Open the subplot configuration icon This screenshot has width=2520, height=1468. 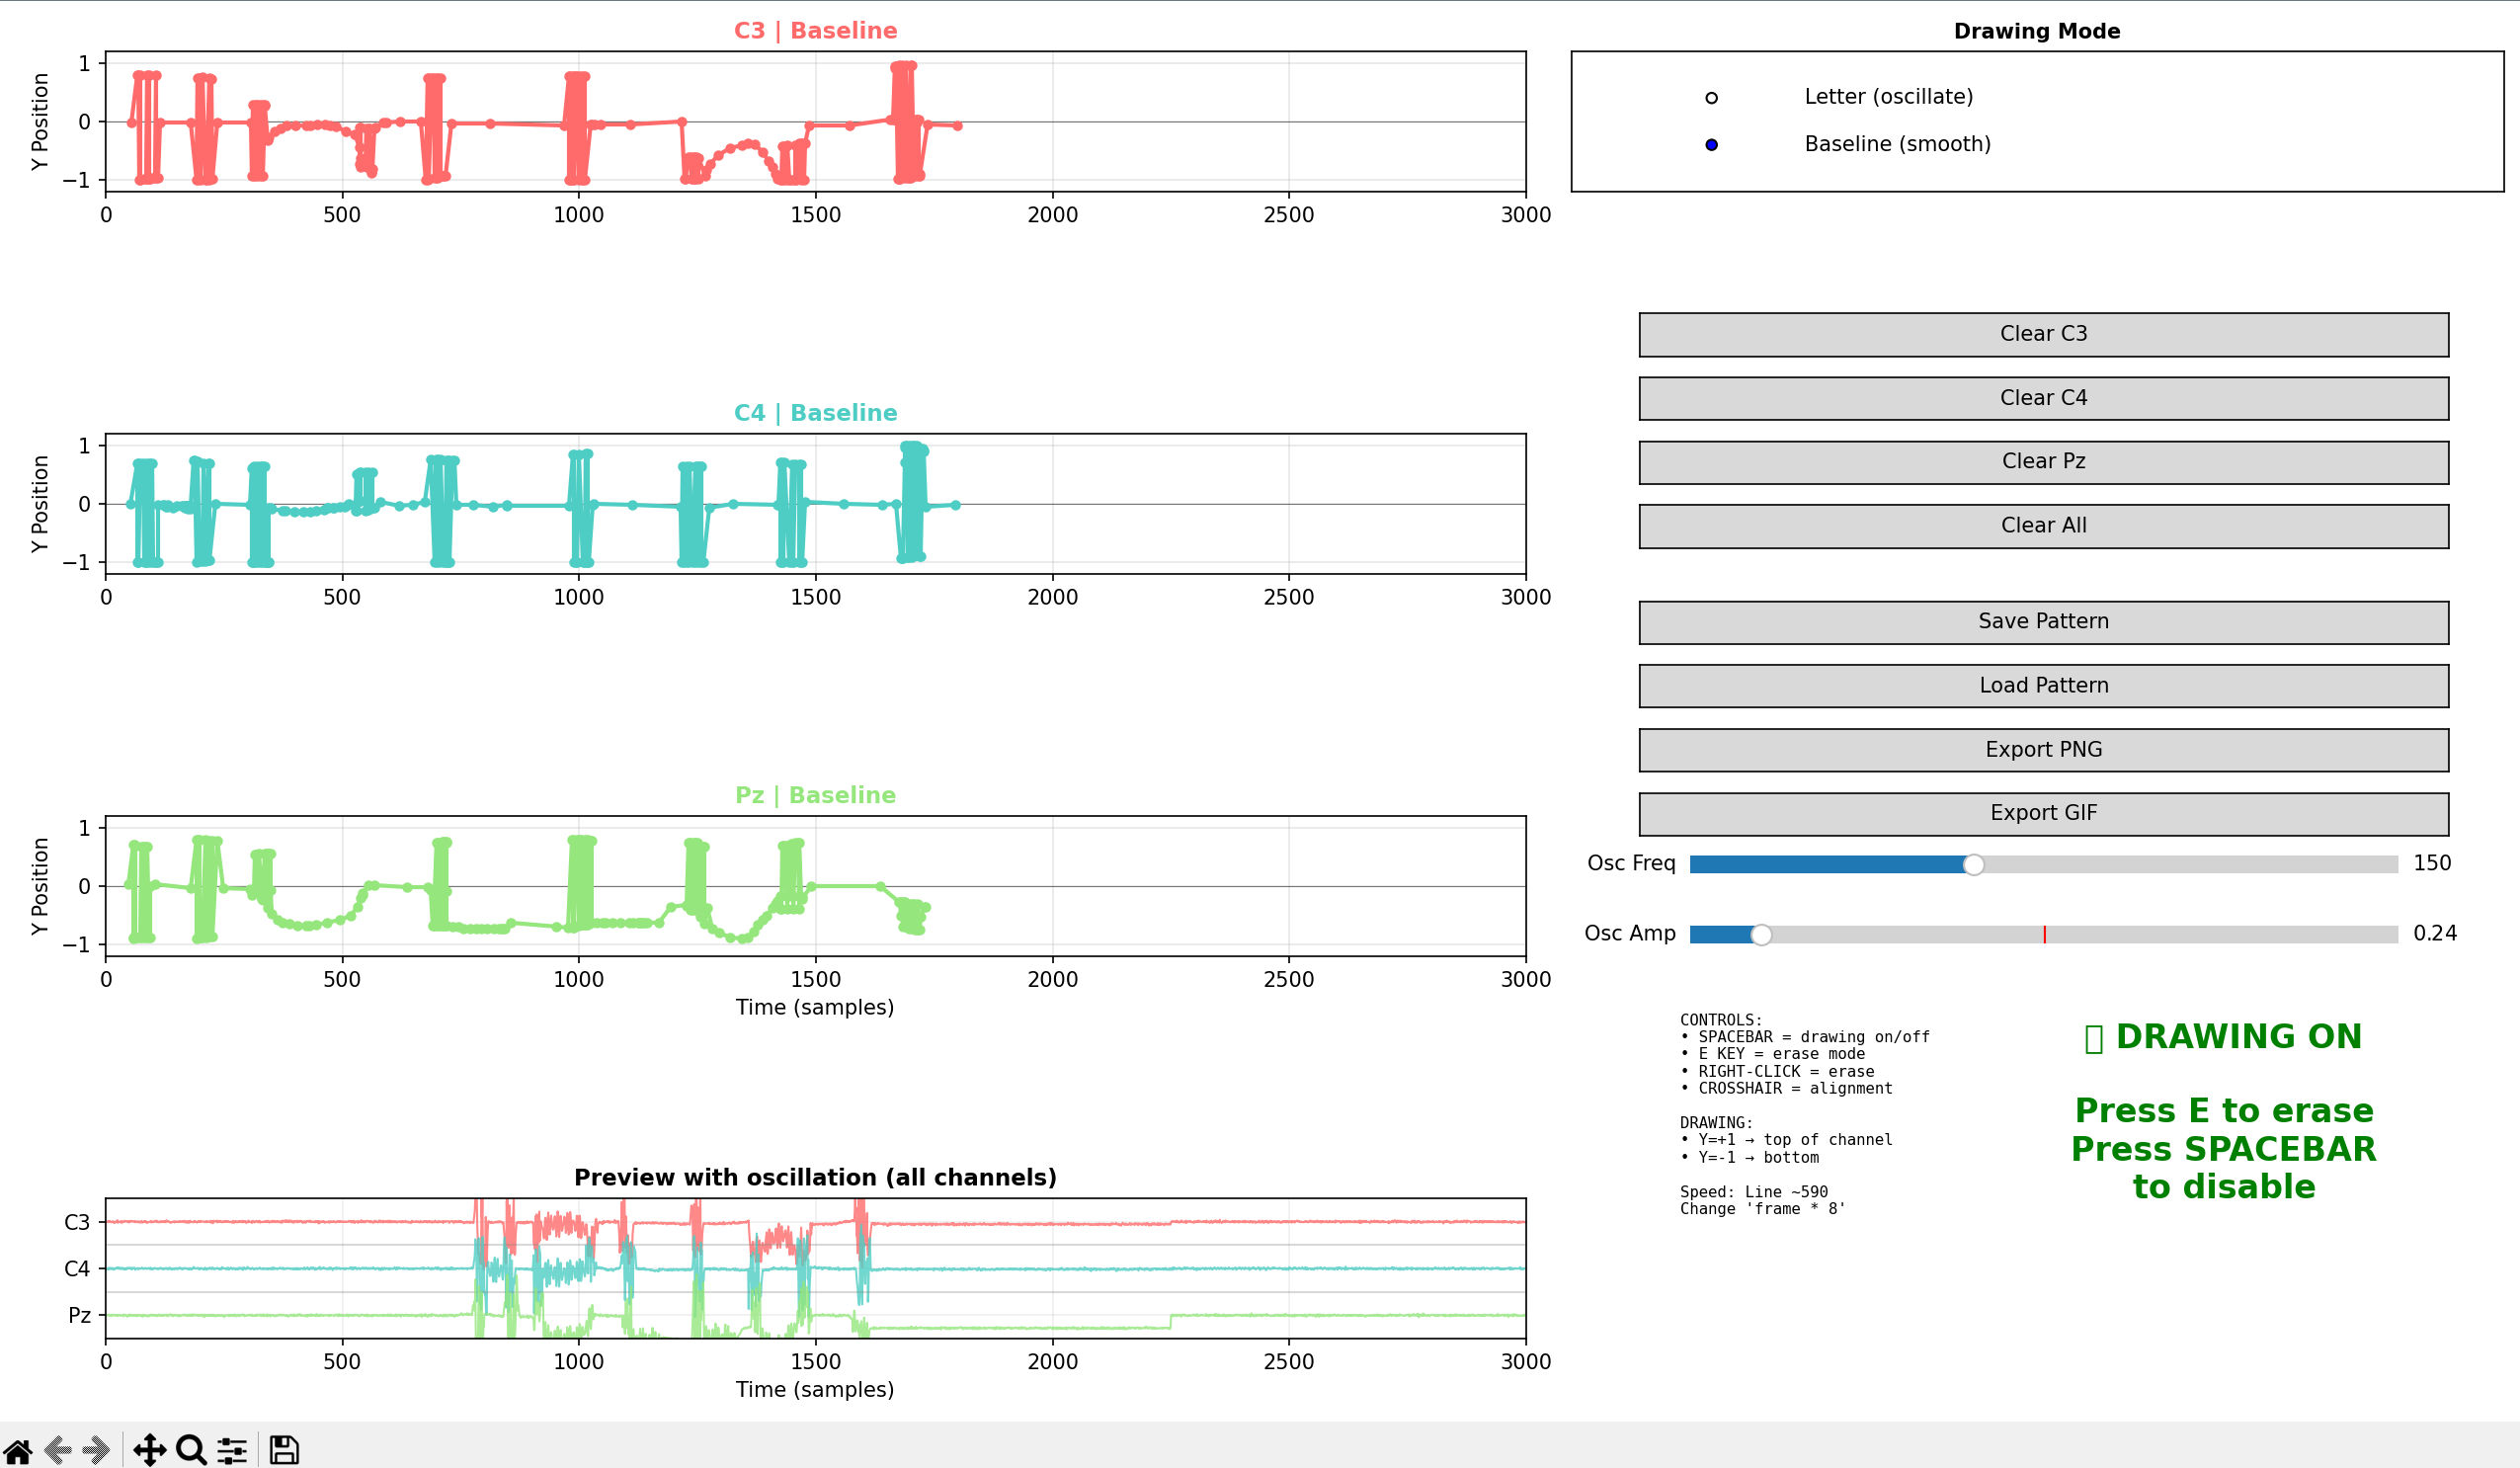tap(232, 1449)
